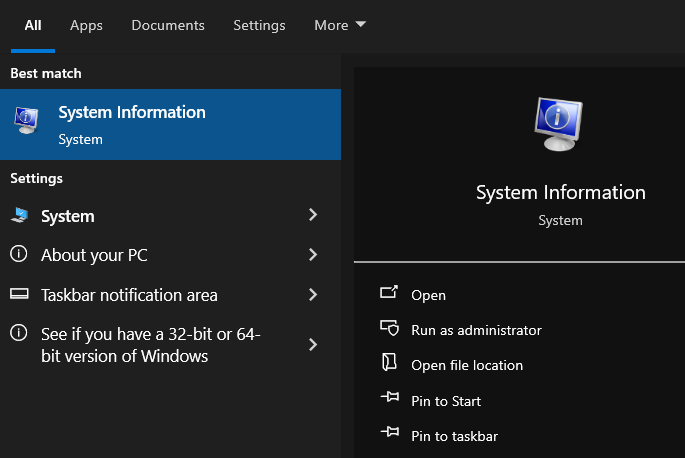Image resolution: width=685 pixels, height=458 pixels.
Task: Click the Pin to Start pin icon
Action: click(x=390, y=400)
